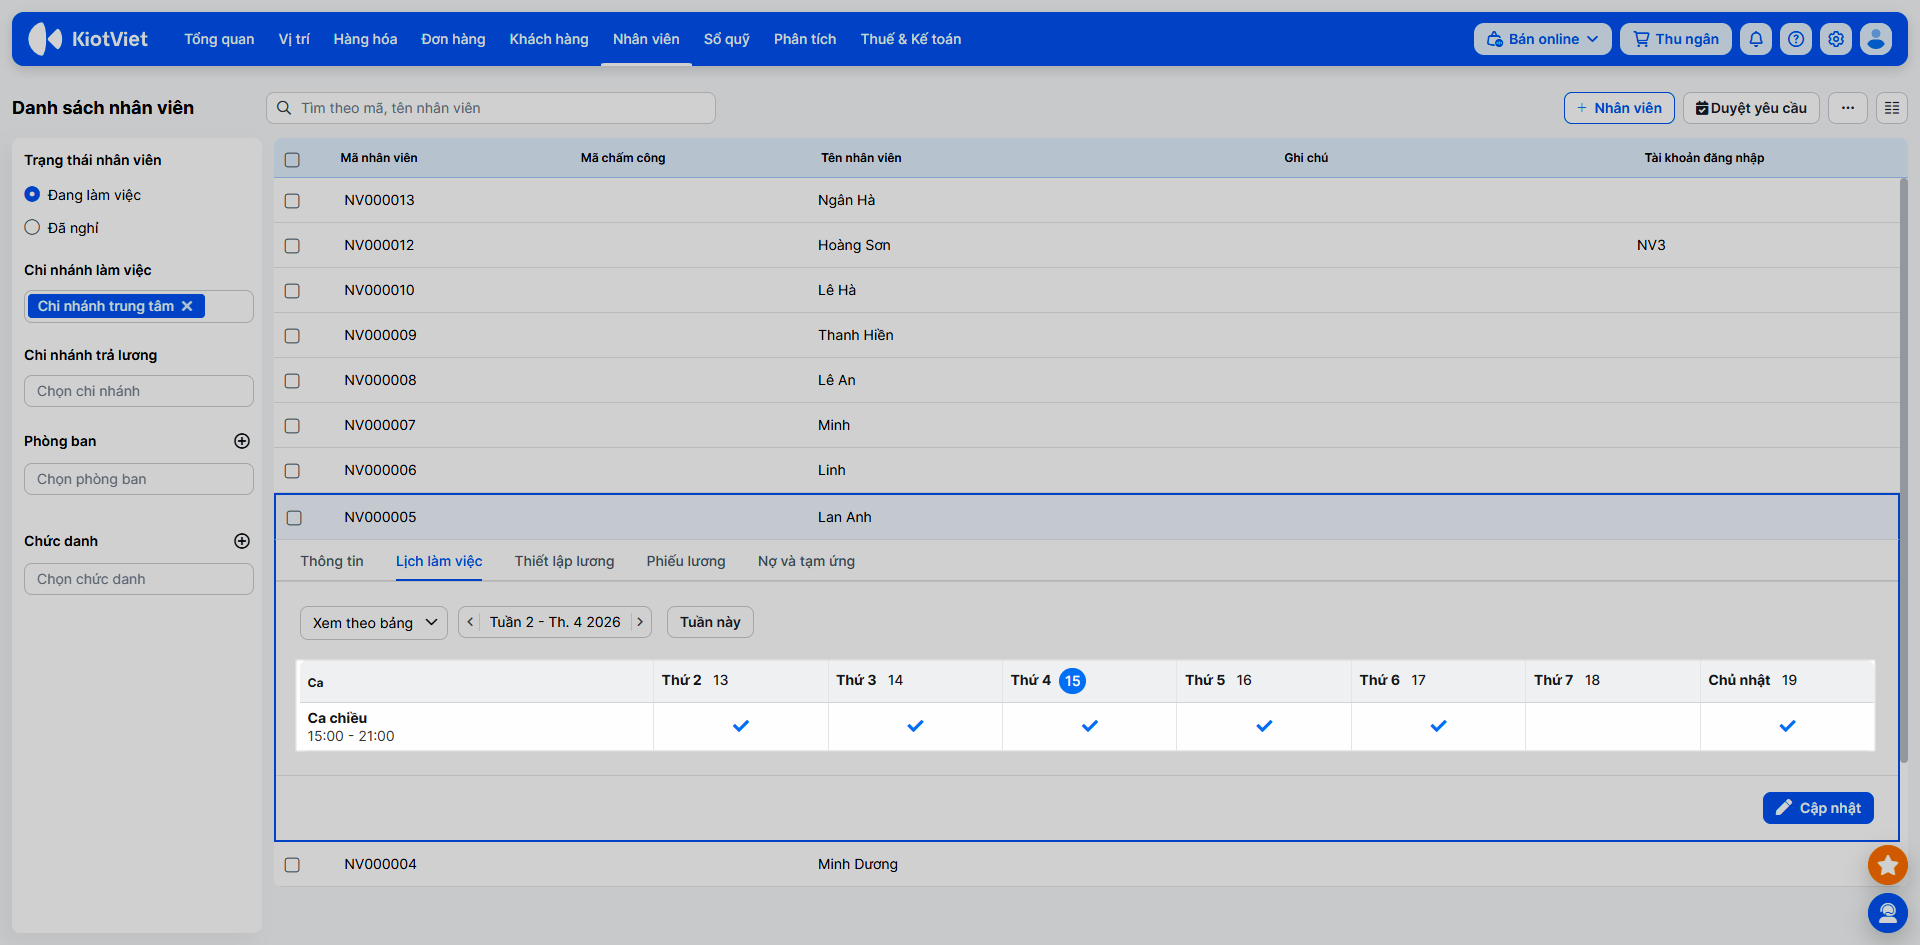The height and width of the screenshot is (945, 1920).
Task: Switch to the Nợ và tạm ứng tab
Action: [x=806, y=561]
